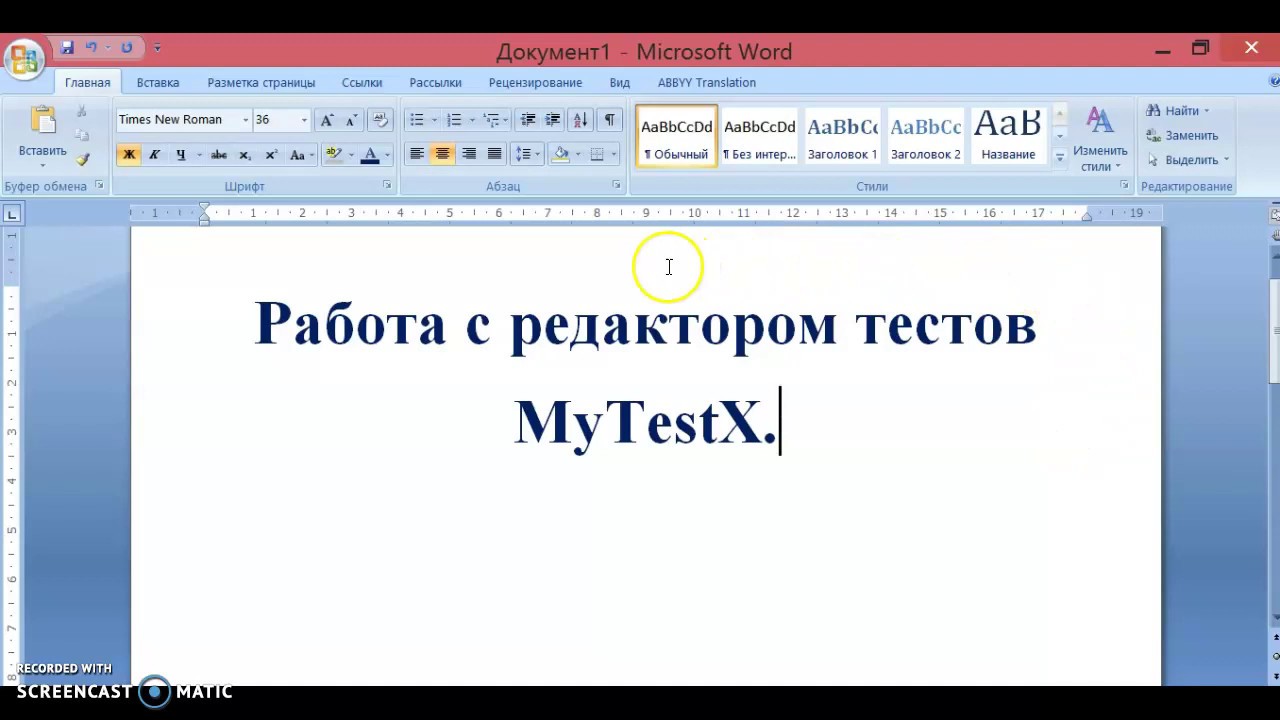
Task: Switch to the Разметка страницы tab
Action: click(261, 83)
